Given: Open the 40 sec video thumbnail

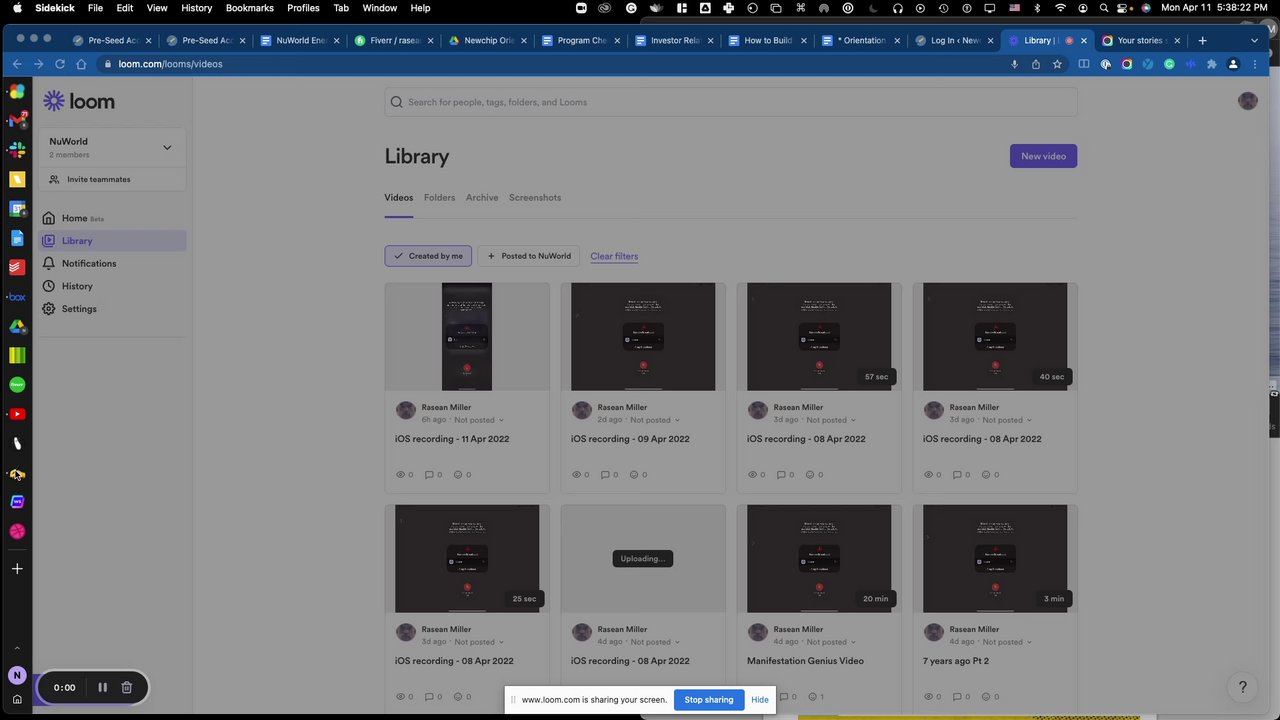Looking at the screenshot, I should click(995, 337).
